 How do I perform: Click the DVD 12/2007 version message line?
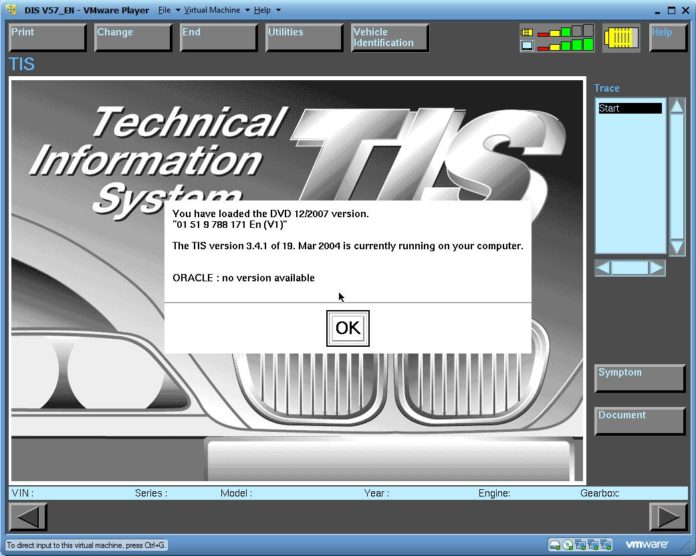[x=270, y=214]
